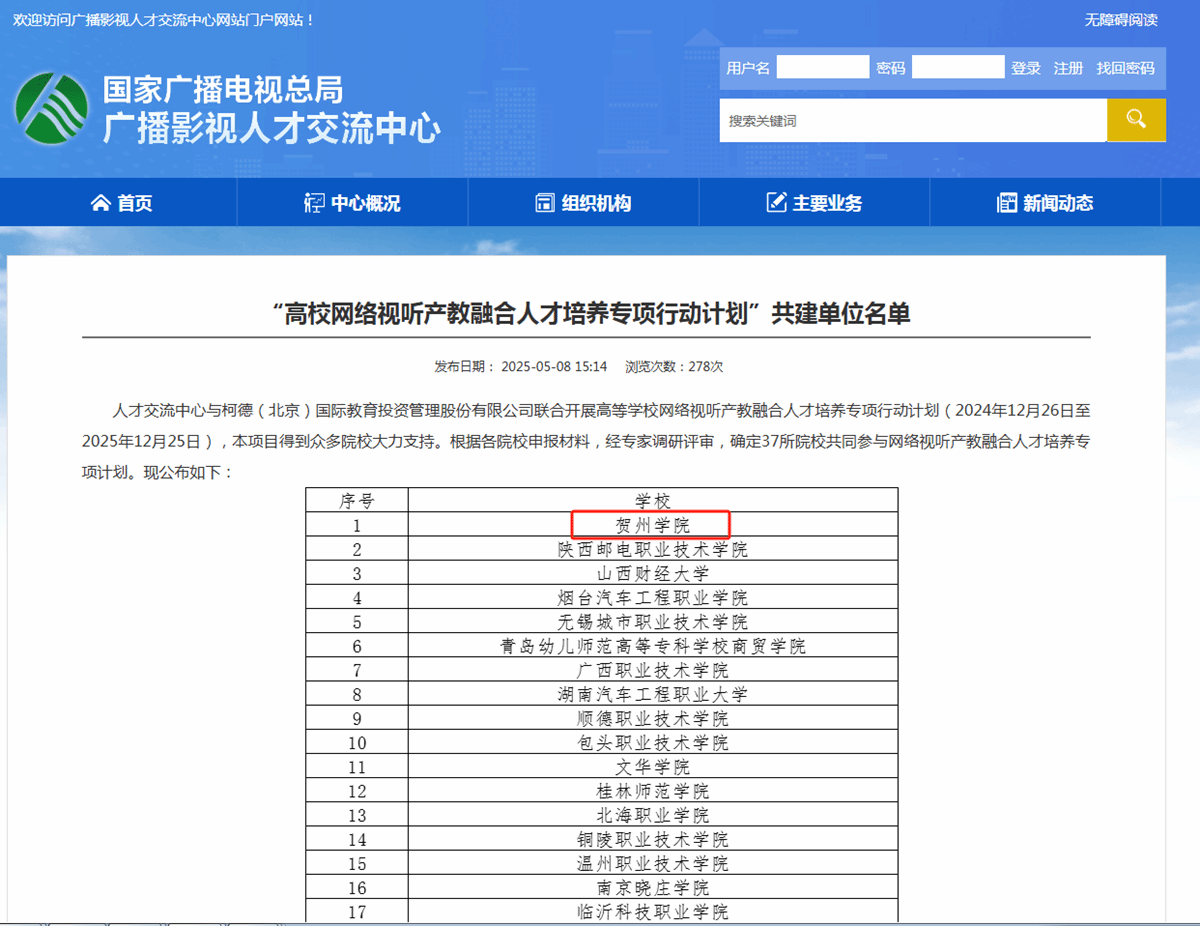Screen dimensions: 1200x926
Task: Click the 南京晓庄学院 cell
Action: point(653,888)
